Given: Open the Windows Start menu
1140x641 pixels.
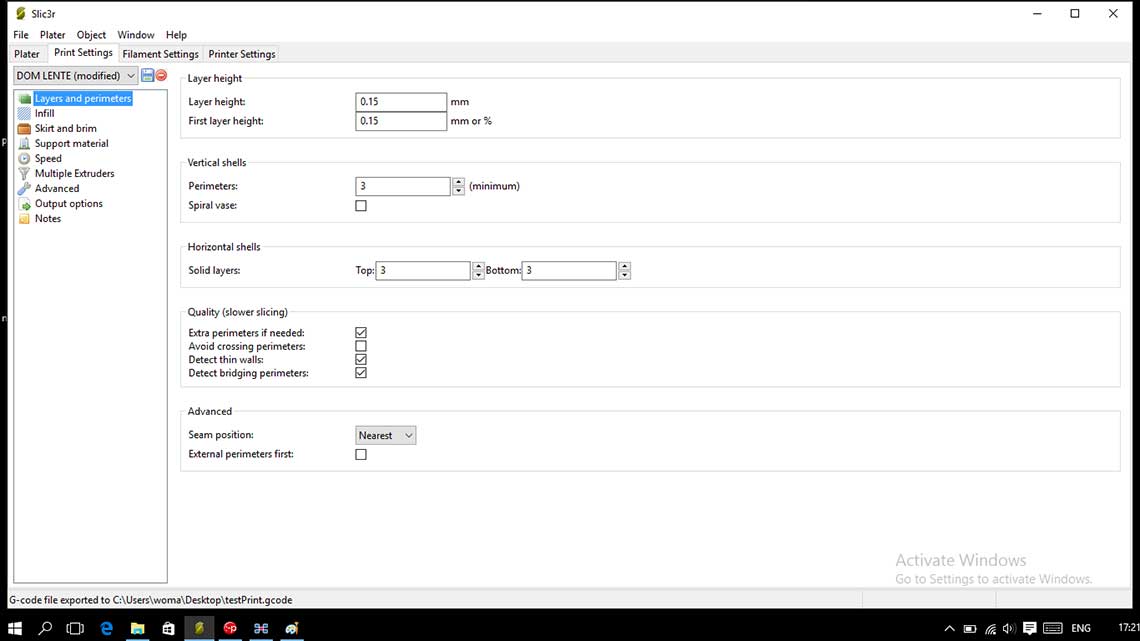Looking at the screenshot, I should pyautogui.click(x=15, y=629).
